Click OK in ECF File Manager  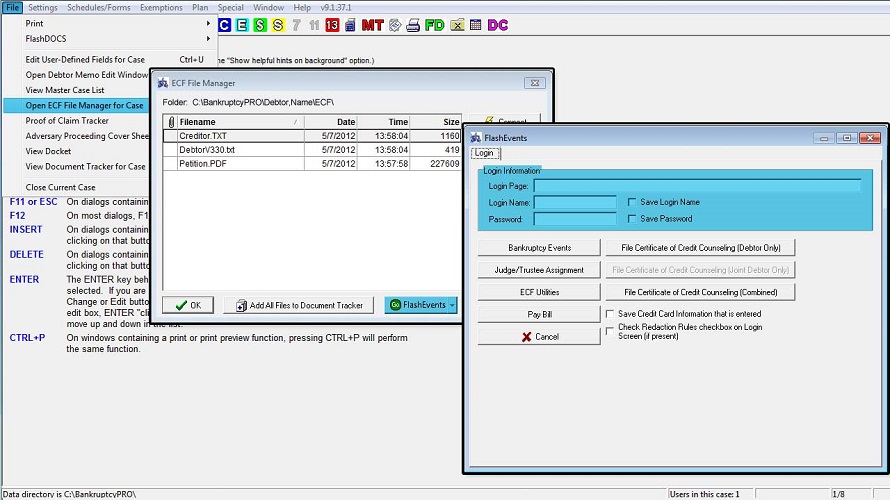[188, 305]
